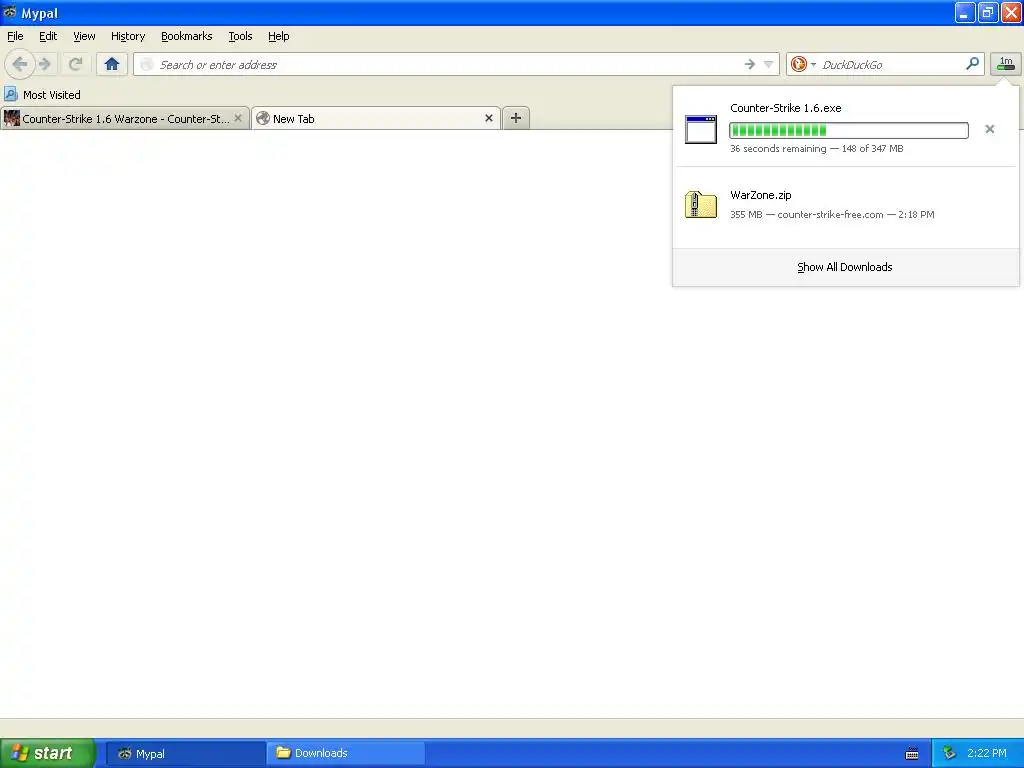Switch to the New Tab tab
1024x768 pixels.
tap(376, 118)
